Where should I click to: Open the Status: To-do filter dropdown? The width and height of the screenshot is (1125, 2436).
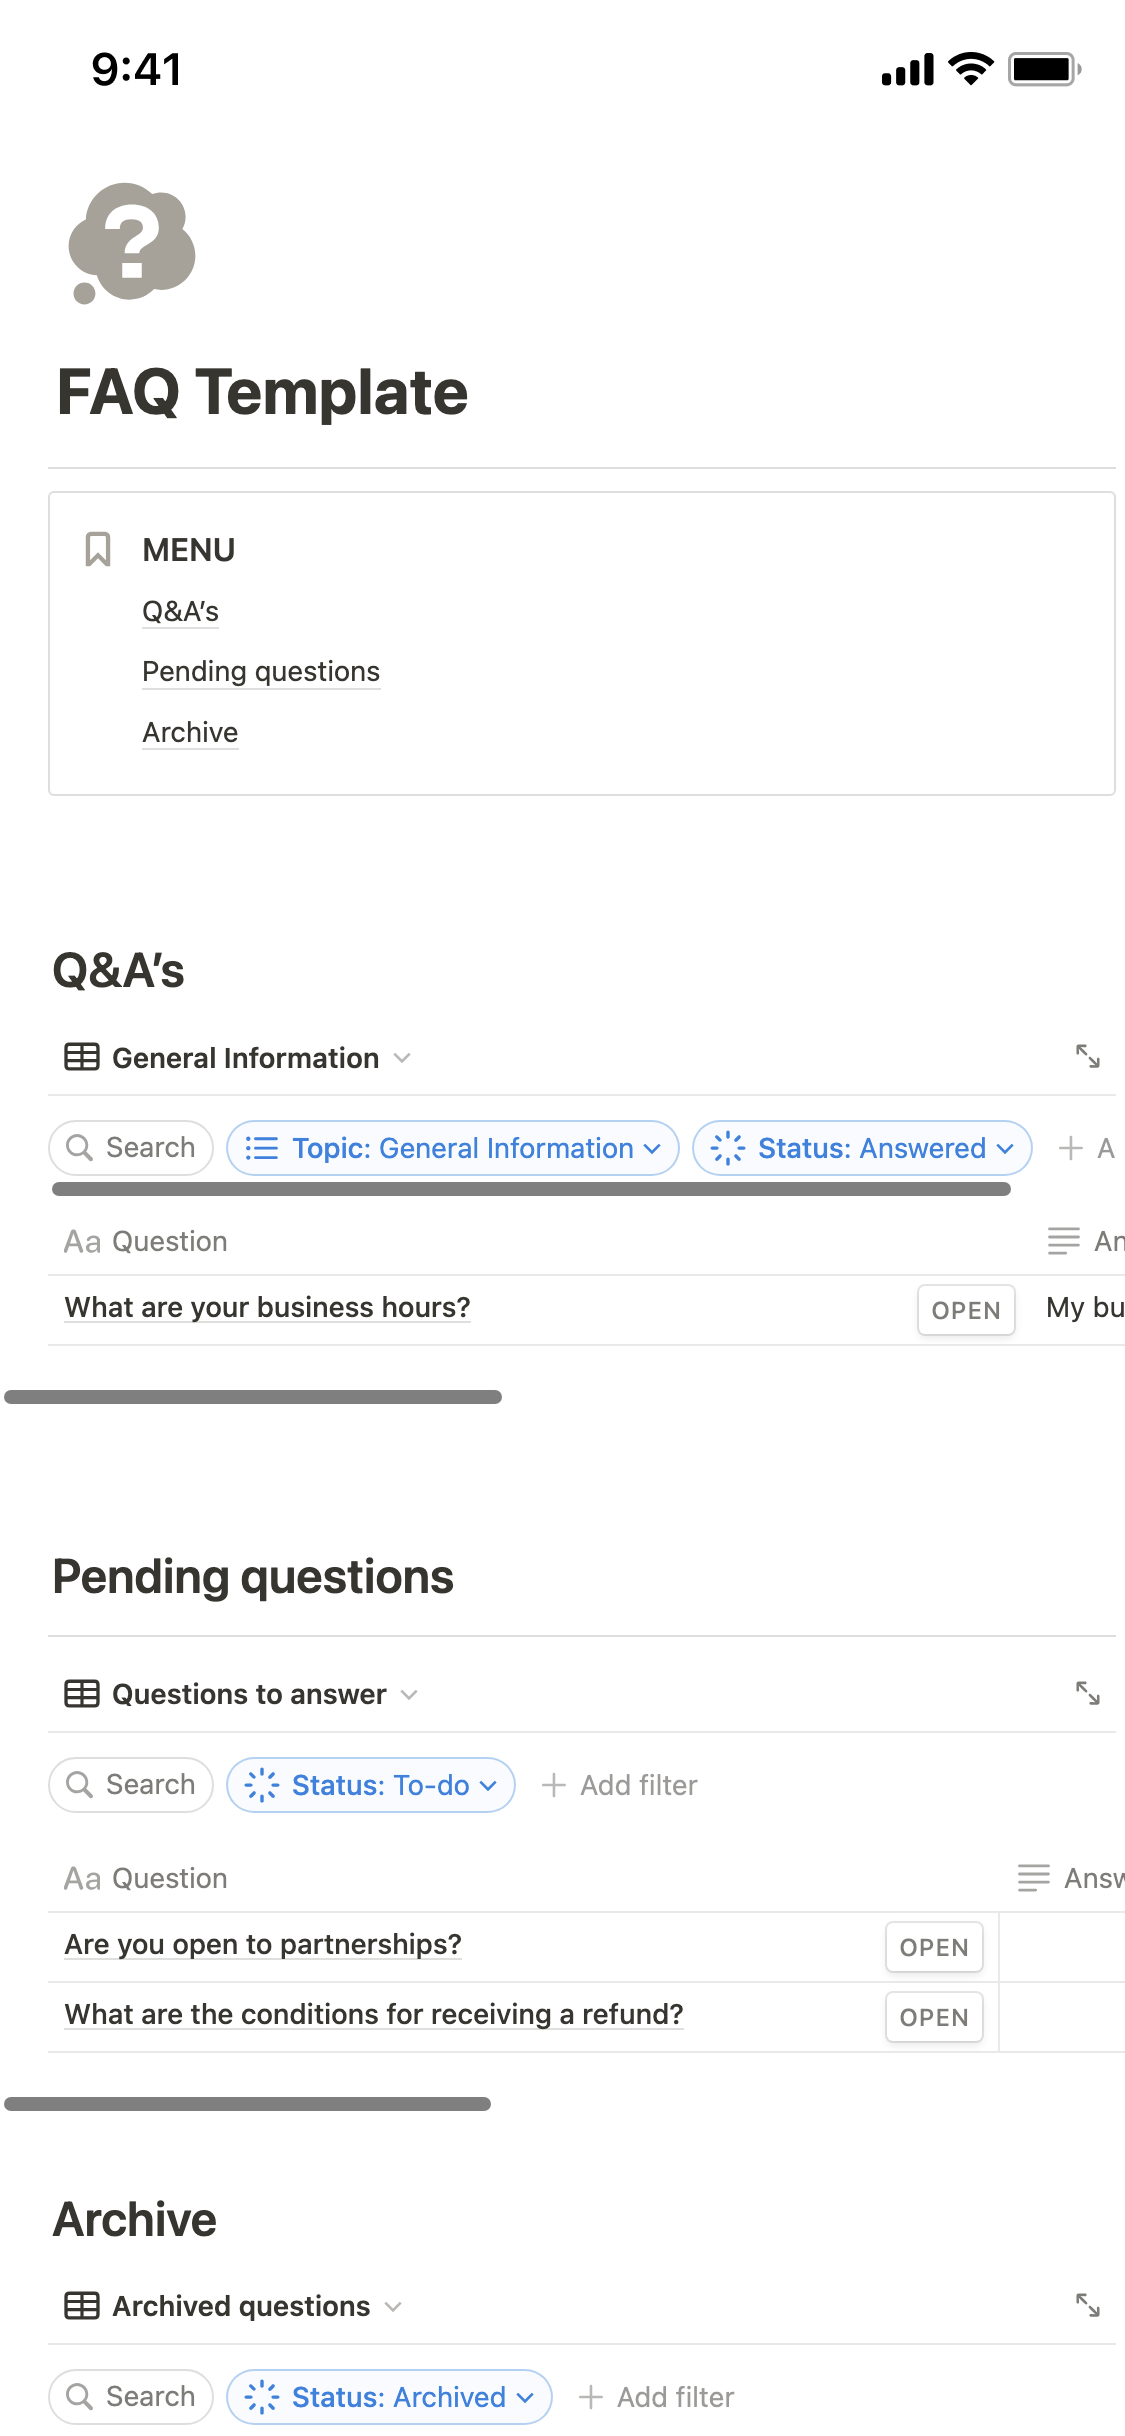[x=371, y=1785]
